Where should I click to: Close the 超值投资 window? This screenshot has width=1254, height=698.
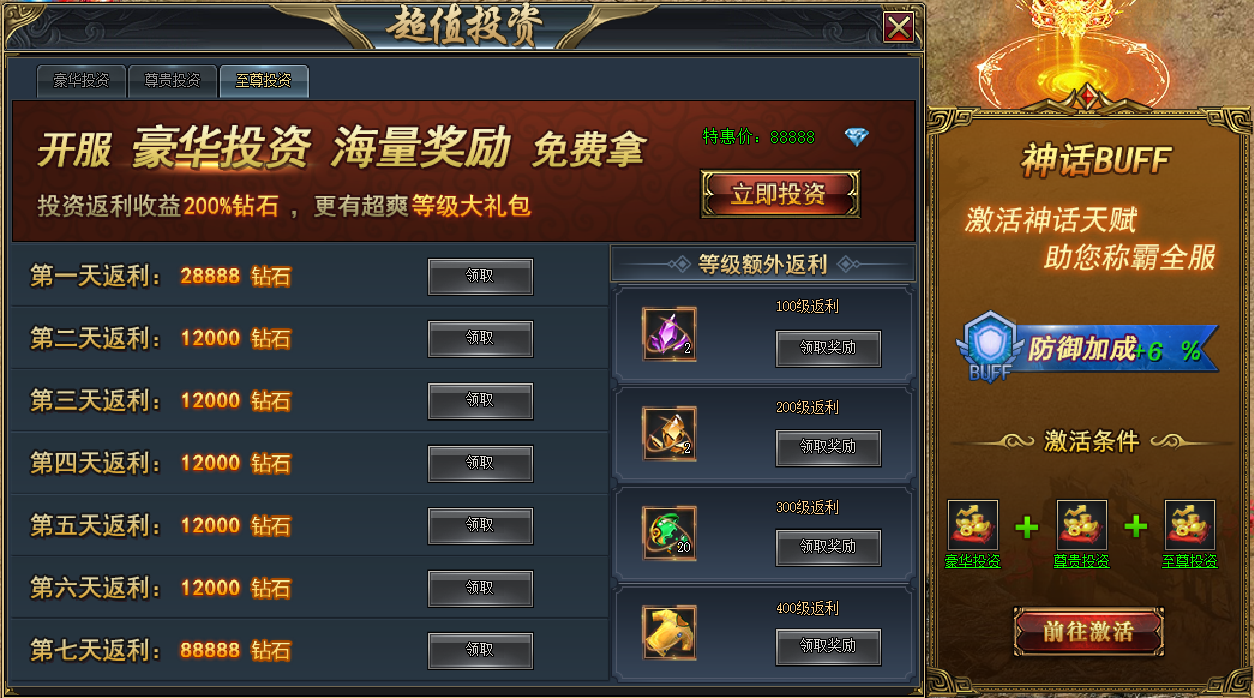click(x=899, y=27)
